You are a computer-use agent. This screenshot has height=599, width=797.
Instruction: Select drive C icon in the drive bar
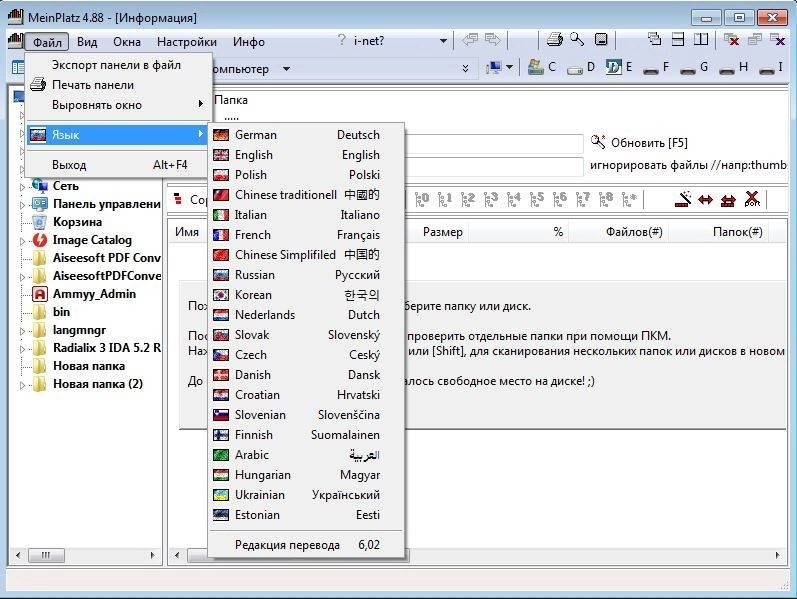tap(535, 67)
